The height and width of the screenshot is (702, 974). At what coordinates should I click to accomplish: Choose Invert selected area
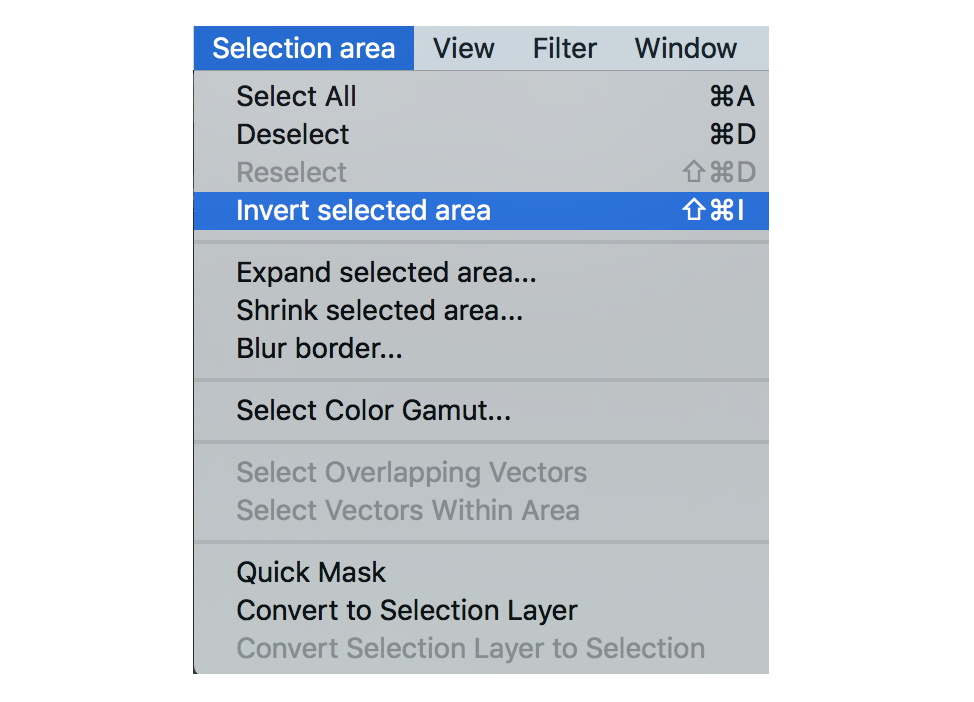(363, 211)
